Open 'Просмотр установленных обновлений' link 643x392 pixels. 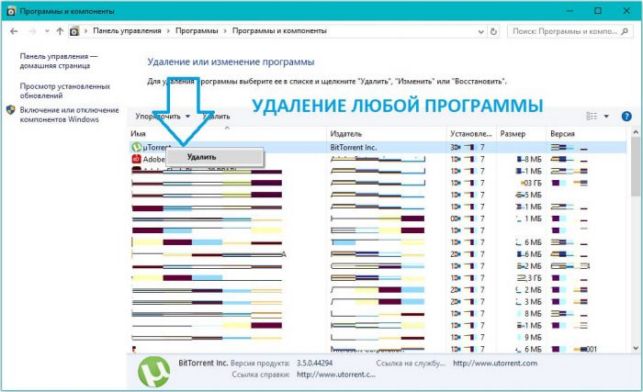pyautogui.click(x=65, y=91)
